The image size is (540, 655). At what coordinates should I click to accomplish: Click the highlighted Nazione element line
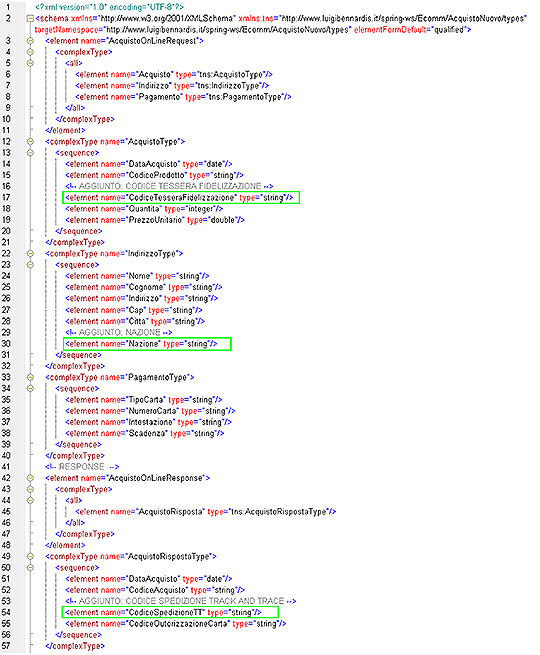pos(147,344)
